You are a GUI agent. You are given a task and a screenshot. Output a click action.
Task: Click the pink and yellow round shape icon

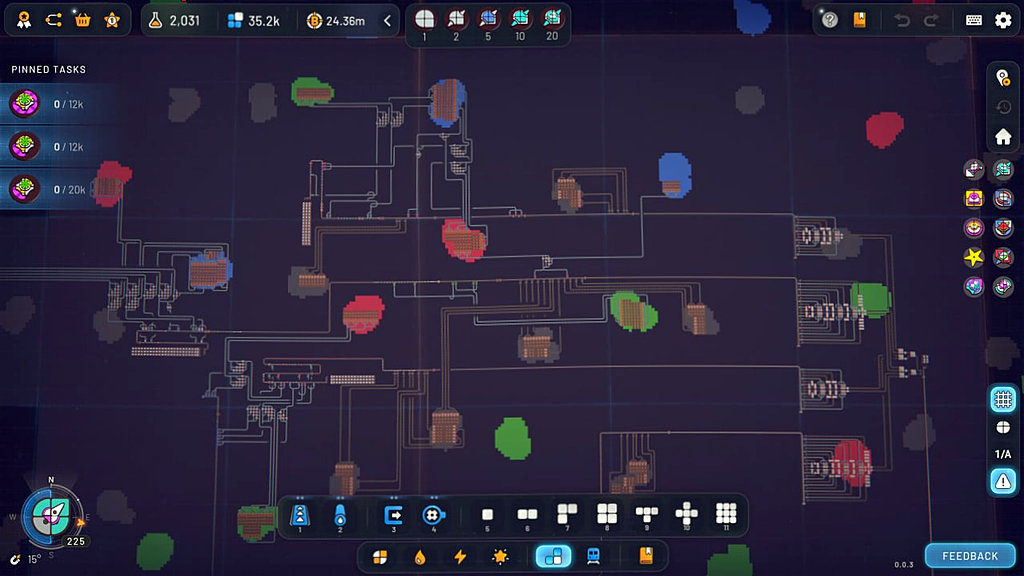click(974, 227)
